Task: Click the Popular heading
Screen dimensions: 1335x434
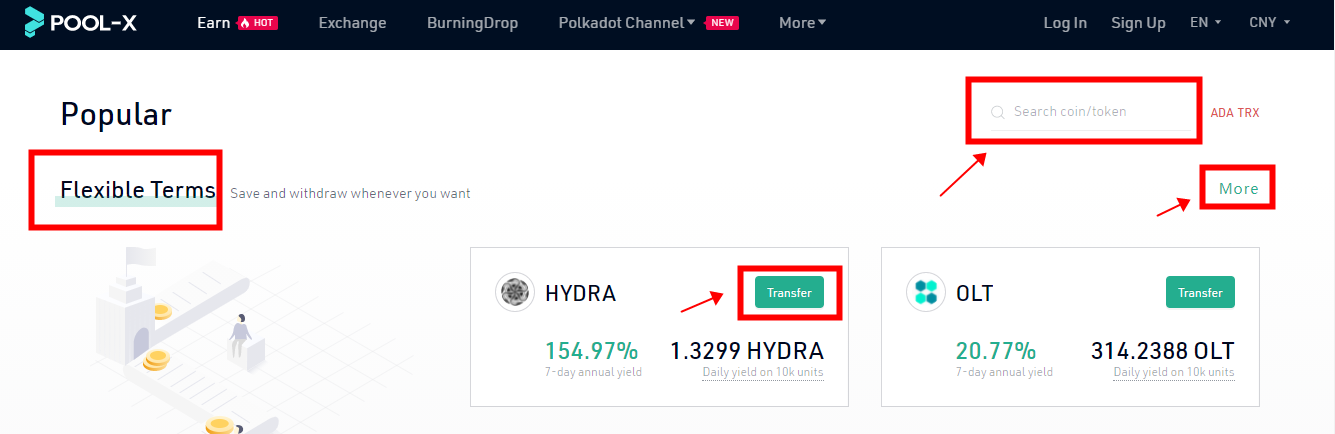Action: point(116,115)
